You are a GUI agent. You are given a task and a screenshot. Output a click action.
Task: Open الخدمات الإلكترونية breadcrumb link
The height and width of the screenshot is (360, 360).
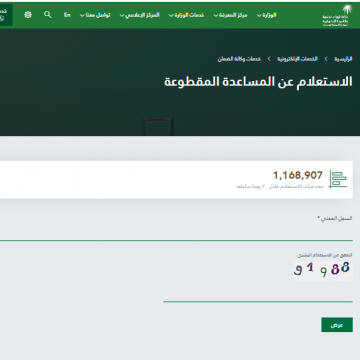point(297,59)
